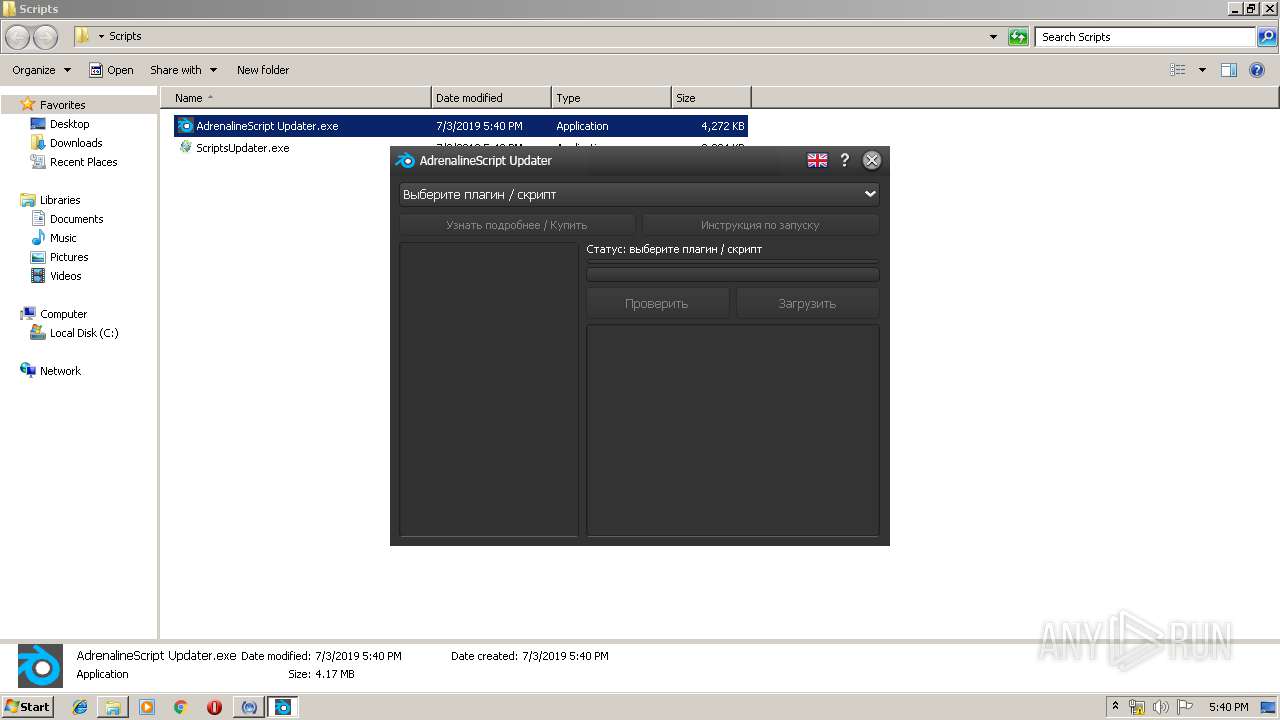Sort files by Size column
The height and width of the screenshot is (720, 1280).
pos(711,98)
